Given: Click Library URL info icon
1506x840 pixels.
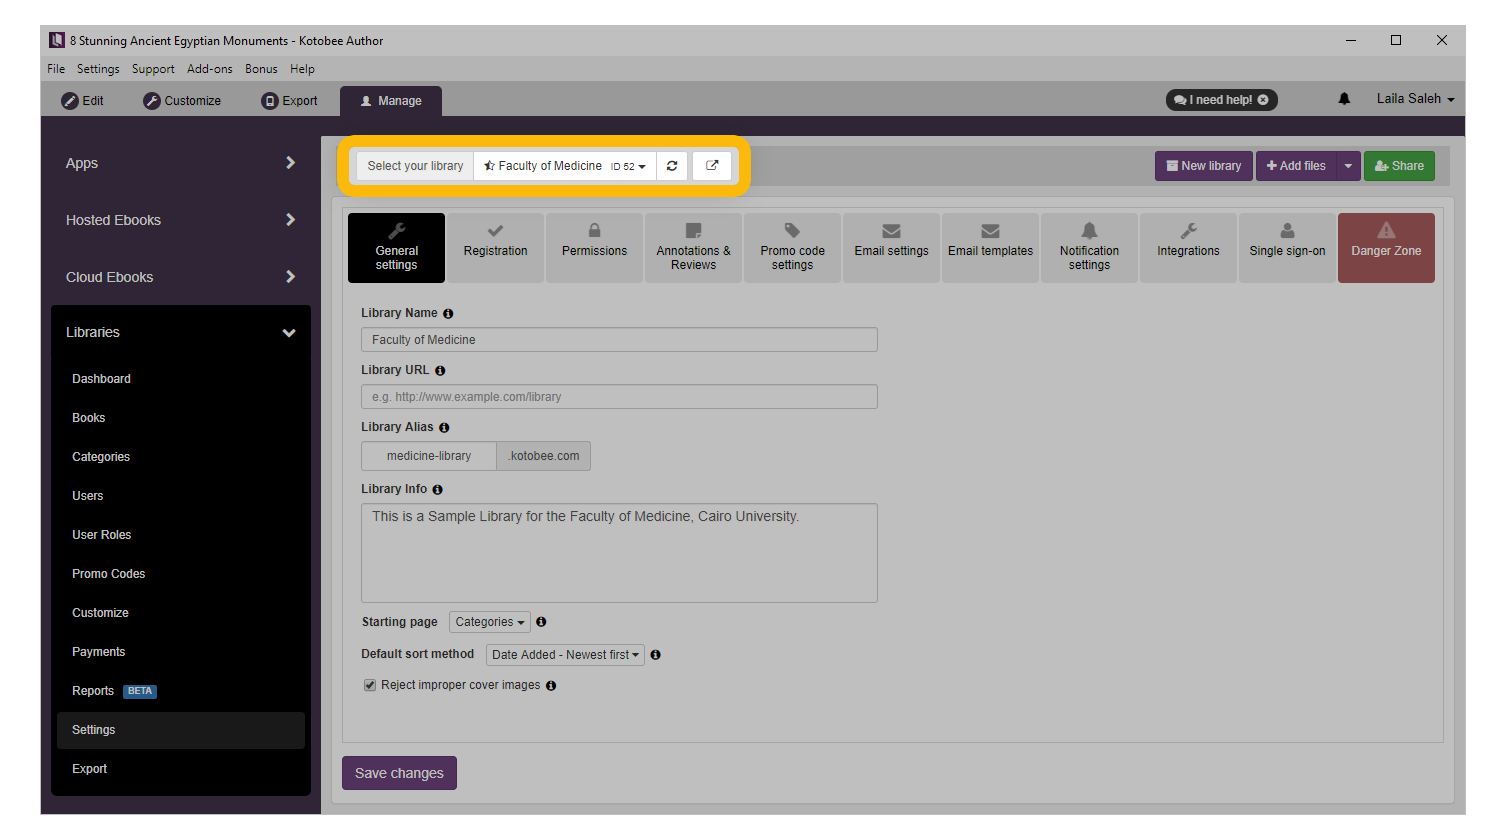Looking at the screenshot, I should click(x=440, y=371).
